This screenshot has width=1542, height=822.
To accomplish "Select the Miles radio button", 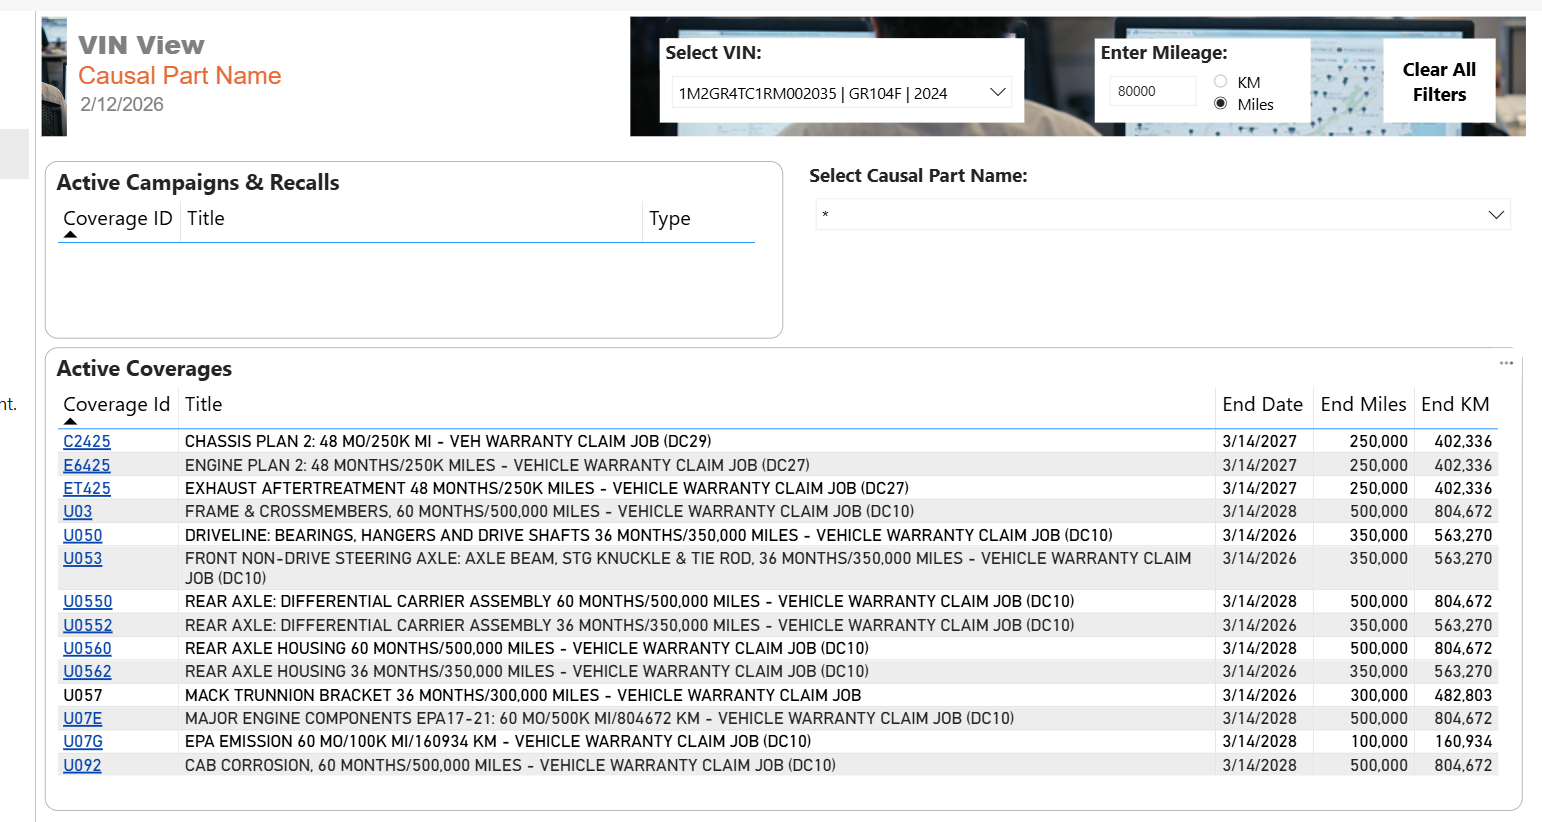I will pos(1220,104).
